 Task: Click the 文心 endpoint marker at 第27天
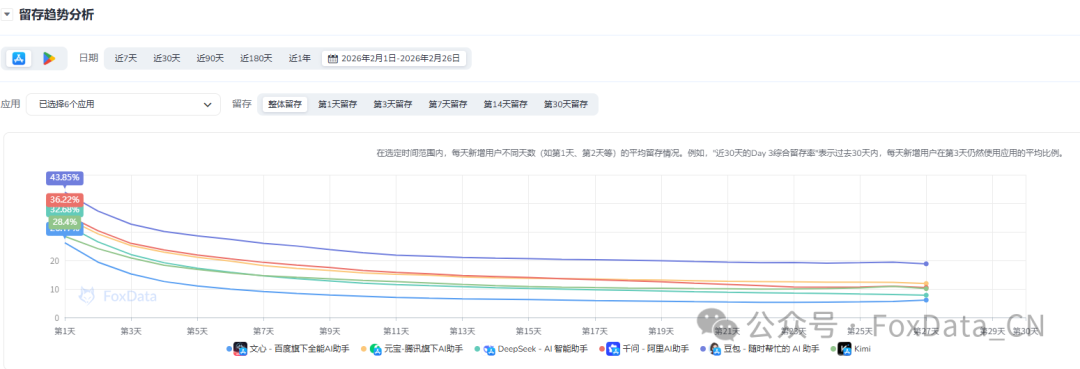pyautogui.click(x=926, y=299)
